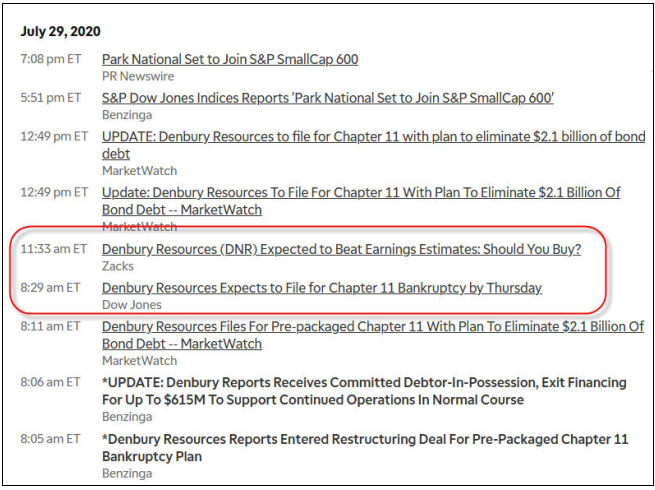Open 'Park National Set to Join S&P SmallCap 600' link
This screenshot has height=490, width=655.
coord(230,59)
